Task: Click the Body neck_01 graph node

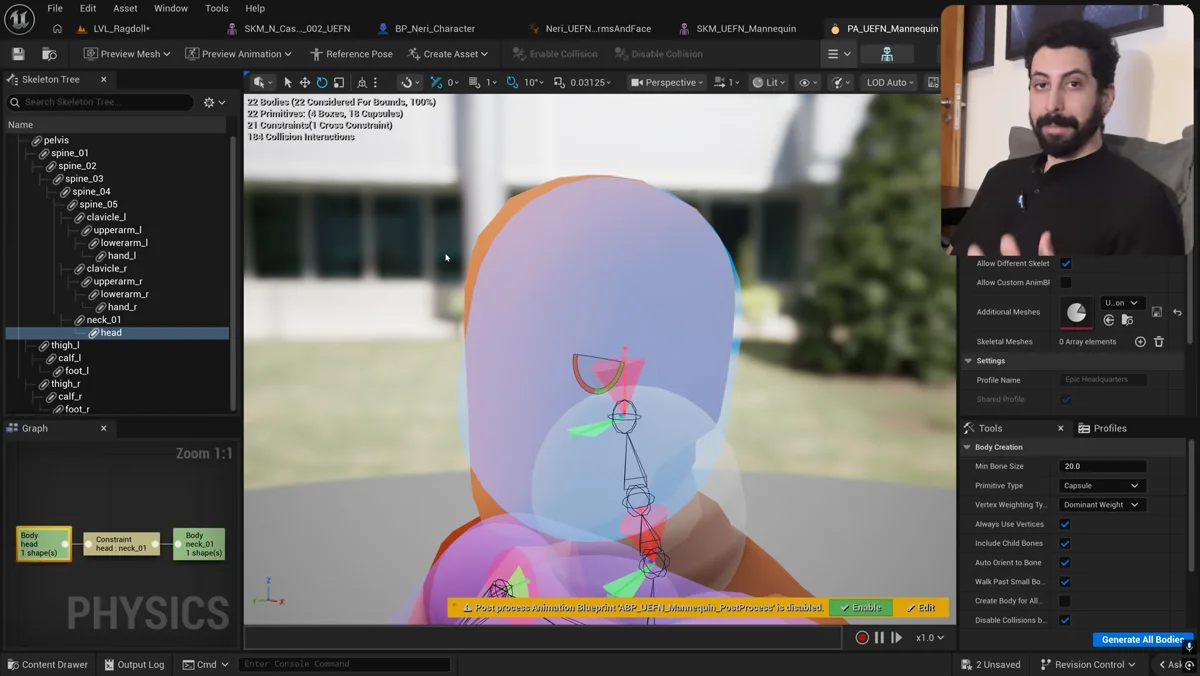Action: tap(199, 544)
